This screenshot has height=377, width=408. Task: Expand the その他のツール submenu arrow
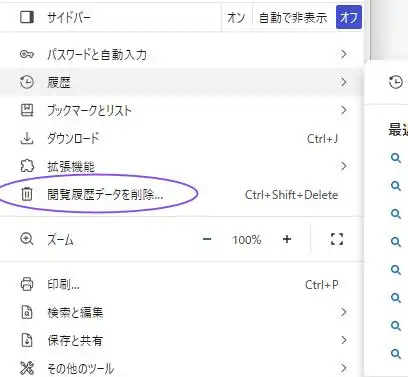coord(344,368)
